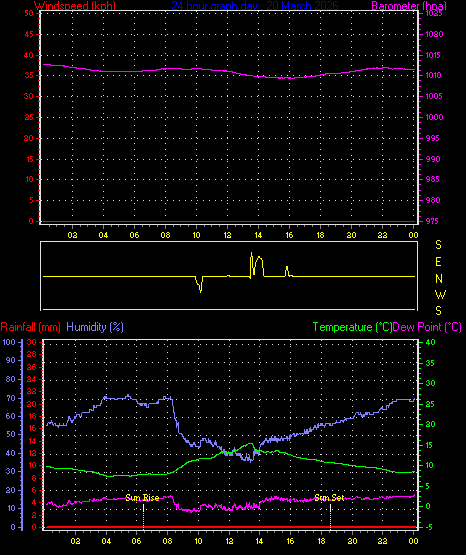The image size is (466, 555).
Task: Click hour 12 under the humidity graph
Action: tap(229, 541)
